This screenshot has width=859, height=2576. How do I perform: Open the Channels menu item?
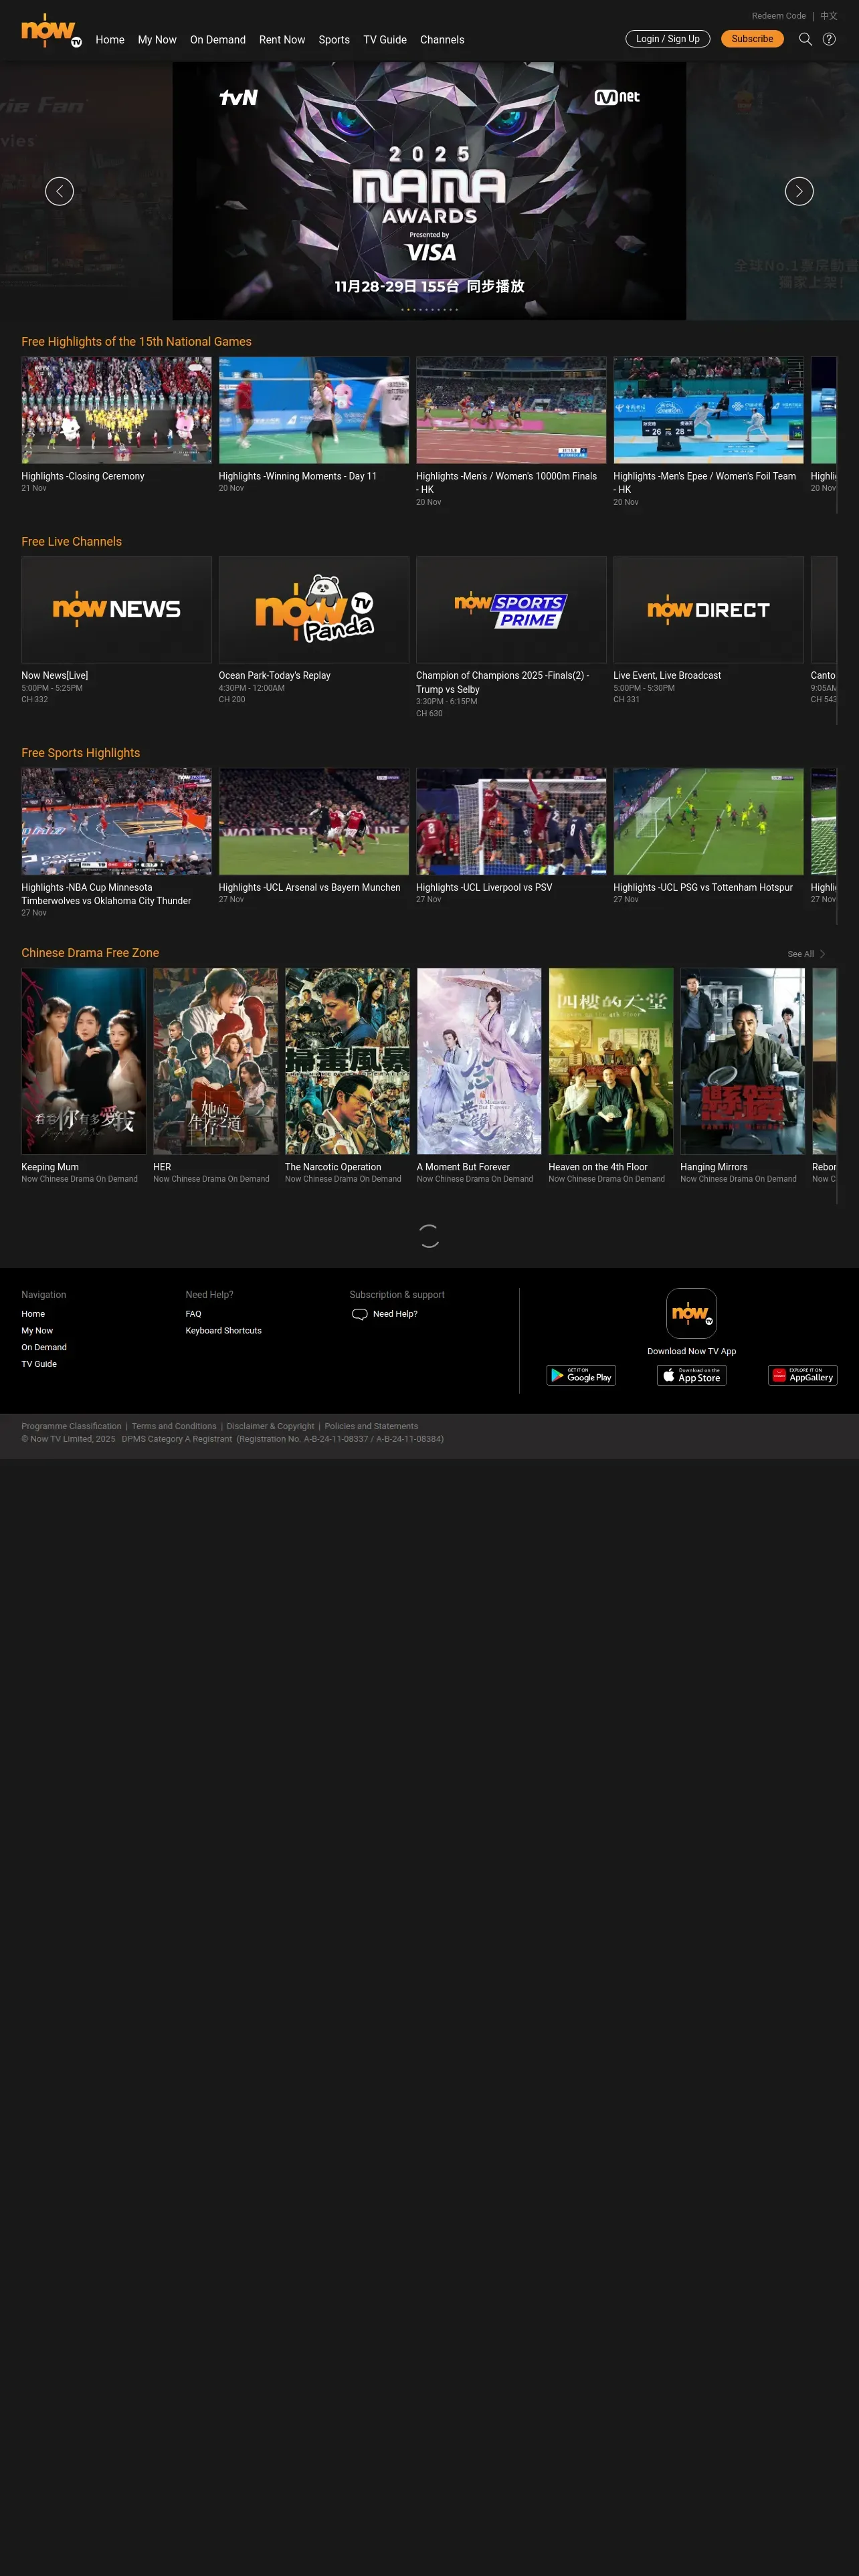[442, 40]
